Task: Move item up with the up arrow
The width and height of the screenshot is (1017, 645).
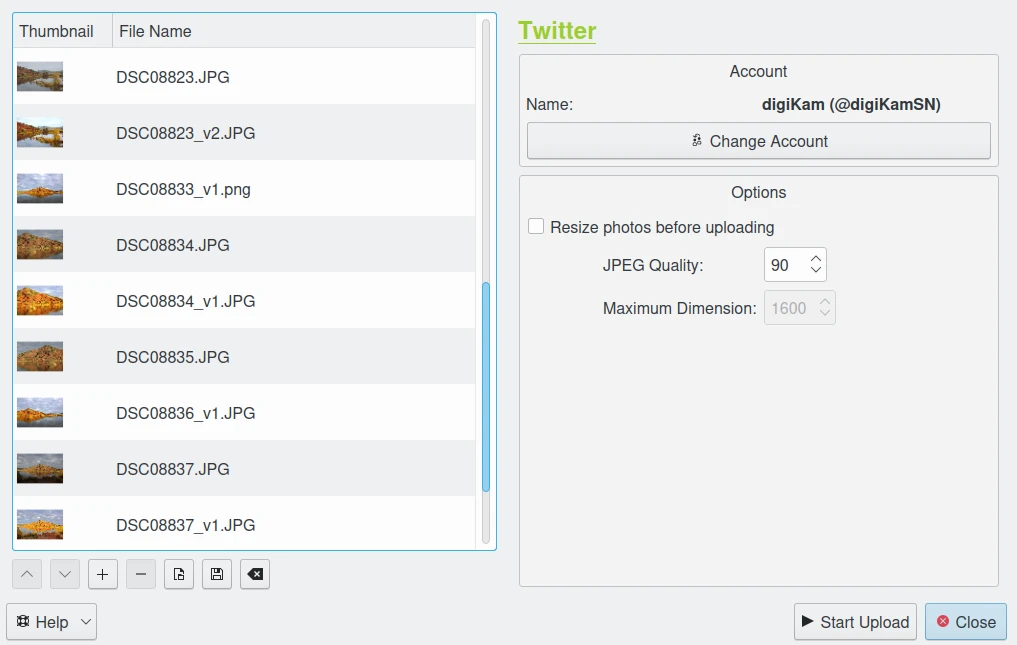Action: click(x=27, y=574)
